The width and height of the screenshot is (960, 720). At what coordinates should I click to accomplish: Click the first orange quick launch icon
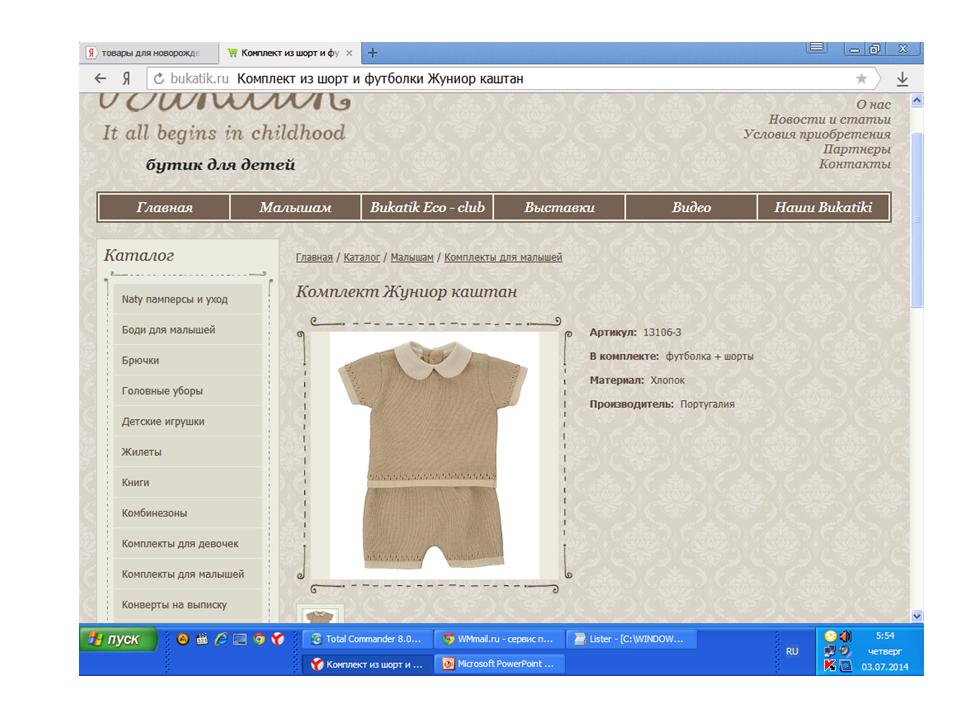pyautogui.click(x=182, y=639)
